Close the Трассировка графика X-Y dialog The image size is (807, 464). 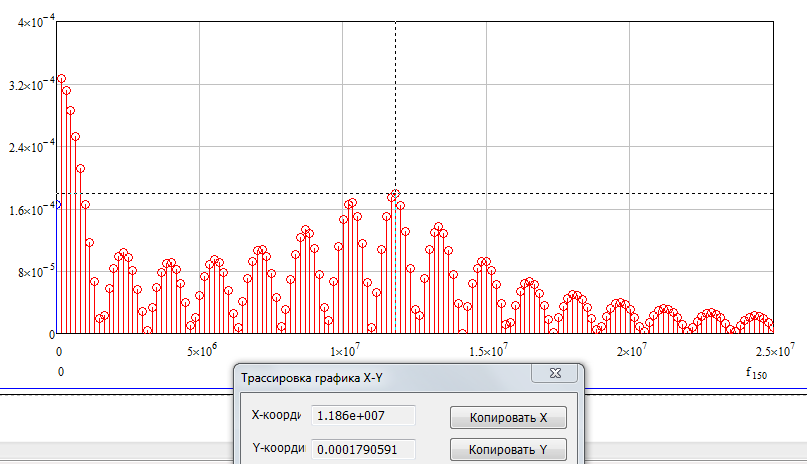(555, 373)
